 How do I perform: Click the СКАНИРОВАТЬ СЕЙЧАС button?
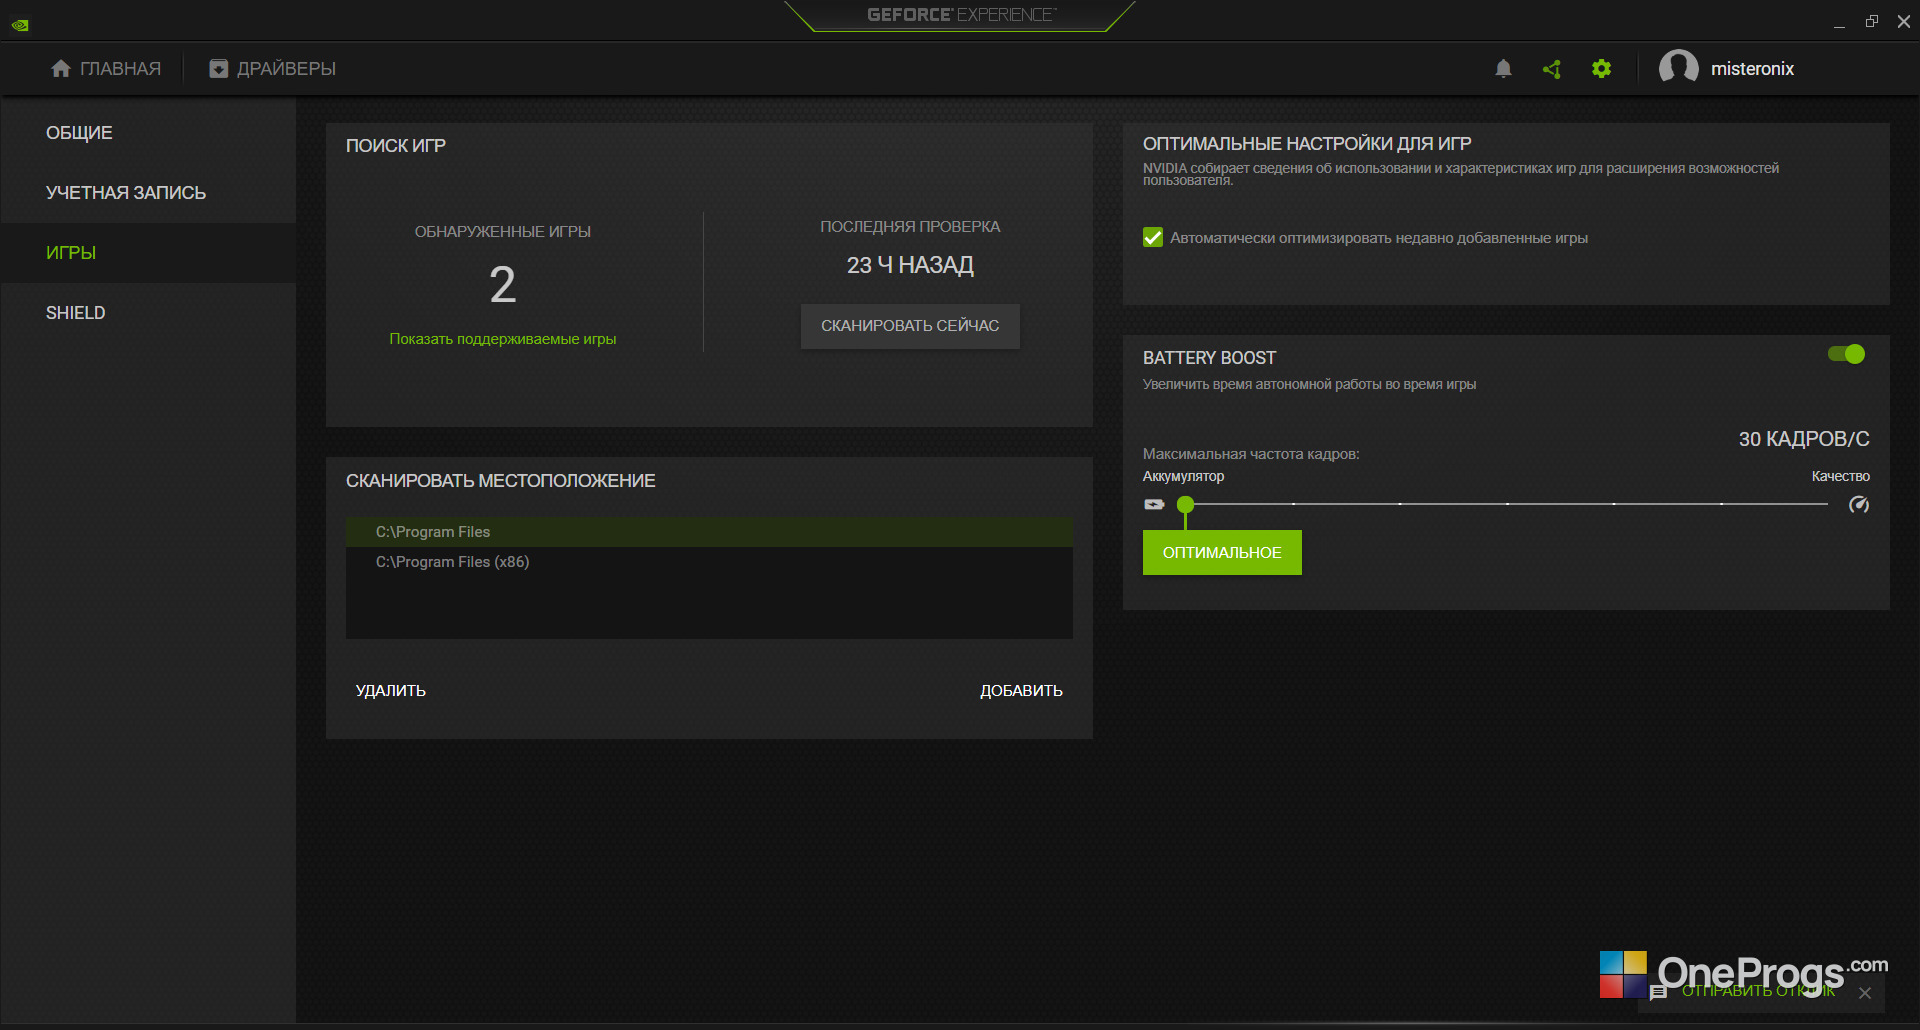[x=910, y=326]
